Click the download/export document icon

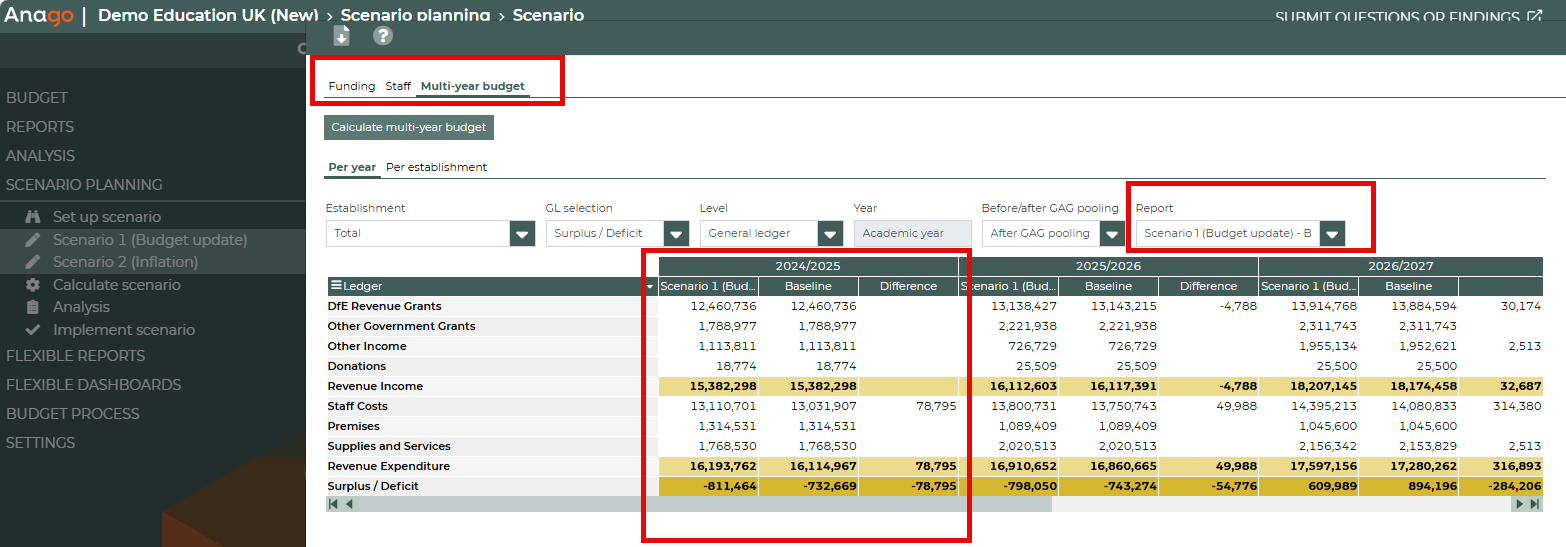tap(342, 36)
